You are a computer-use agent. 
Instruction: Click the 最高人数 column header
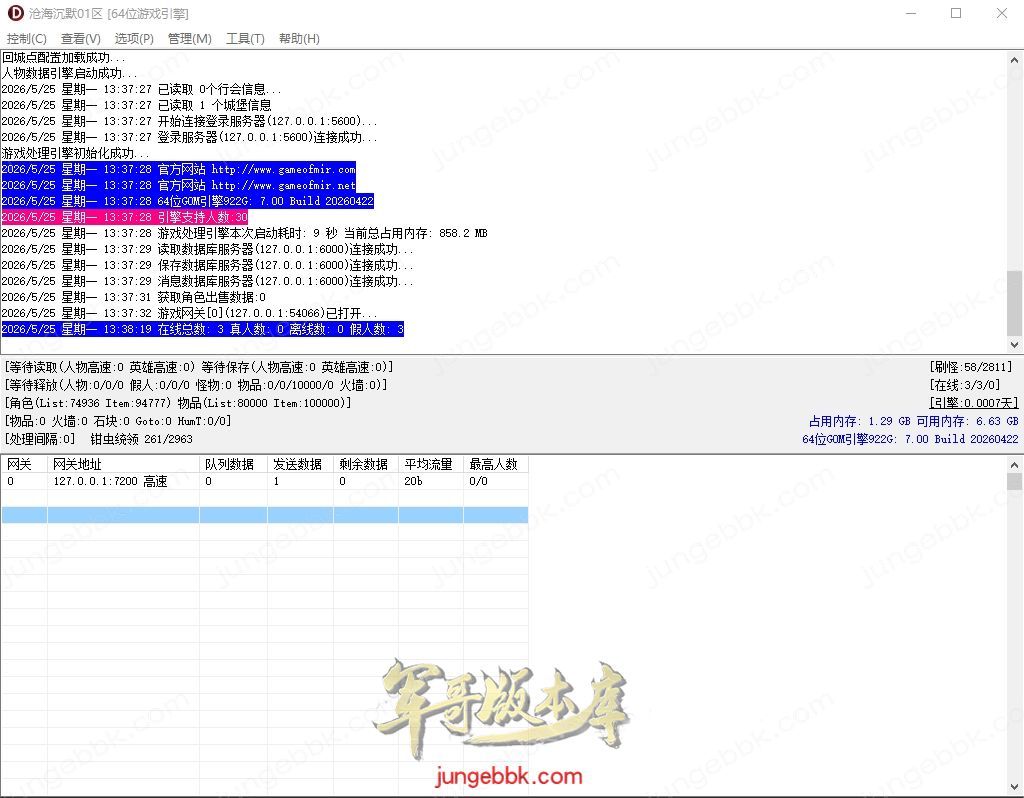coord(496,464)
